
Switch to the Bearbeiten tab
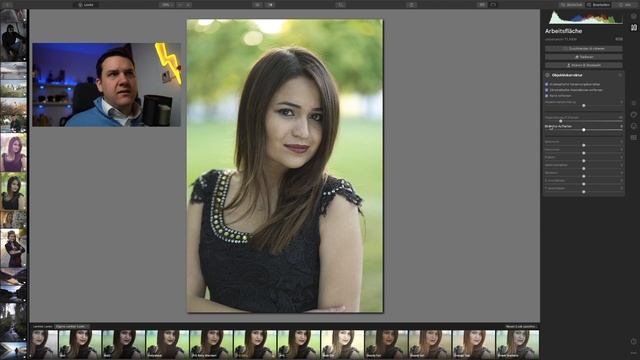point(599,4)
